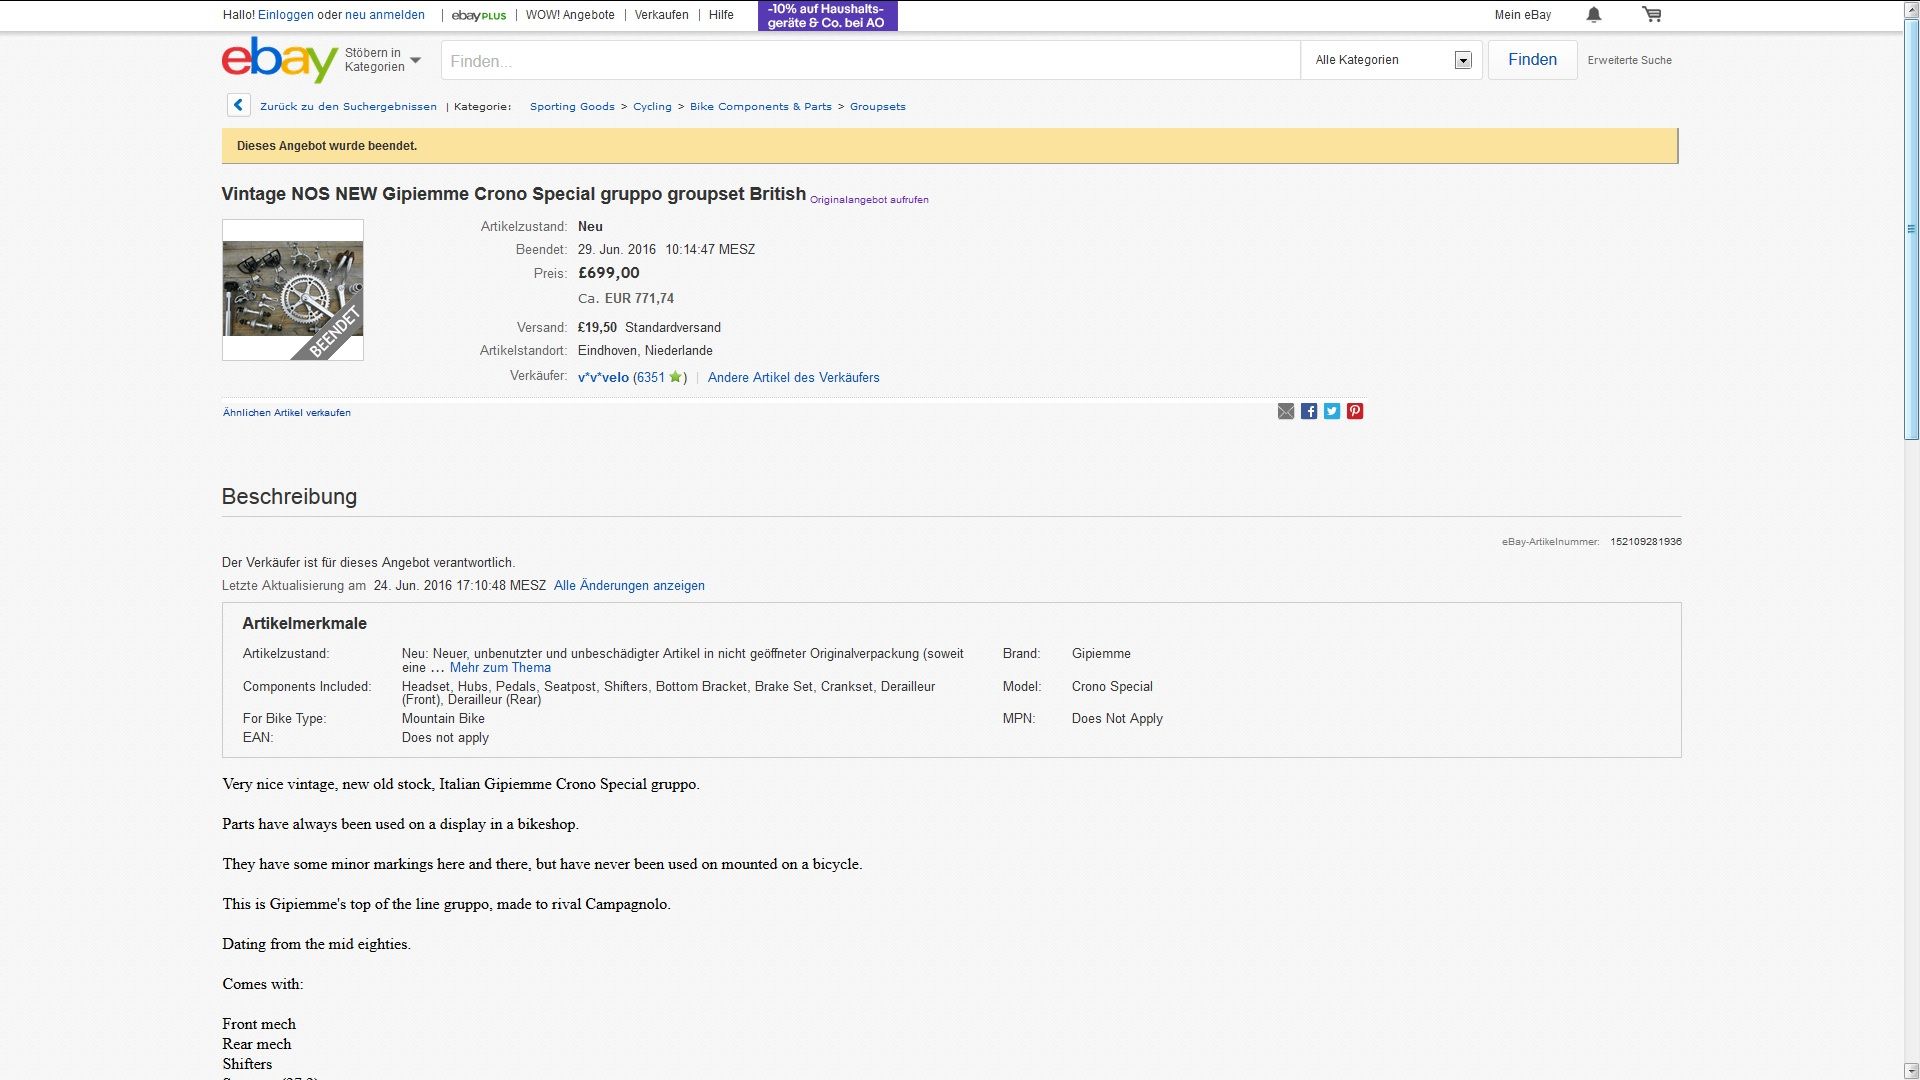Click the back arrow to search results
This screenshot has width=1920, height=1080.
pyautogui.click(x=238, y=106)
